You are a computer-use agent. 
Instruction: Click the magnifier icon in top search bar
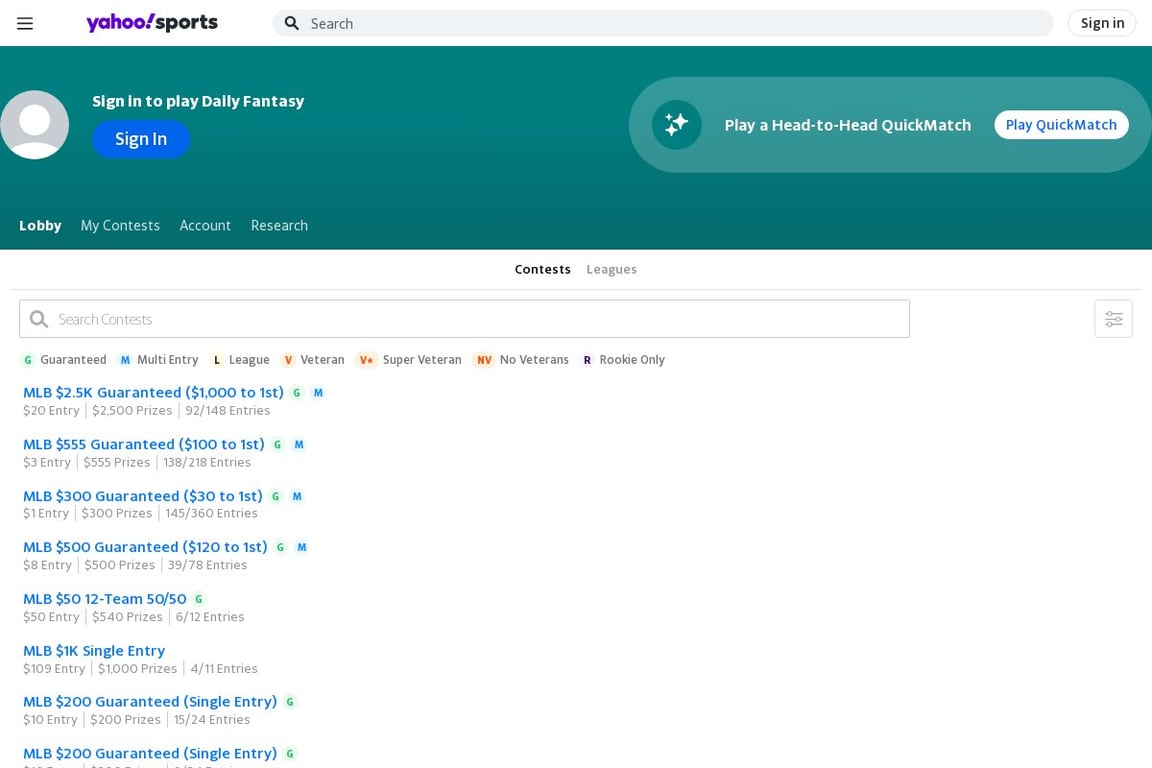292,24
